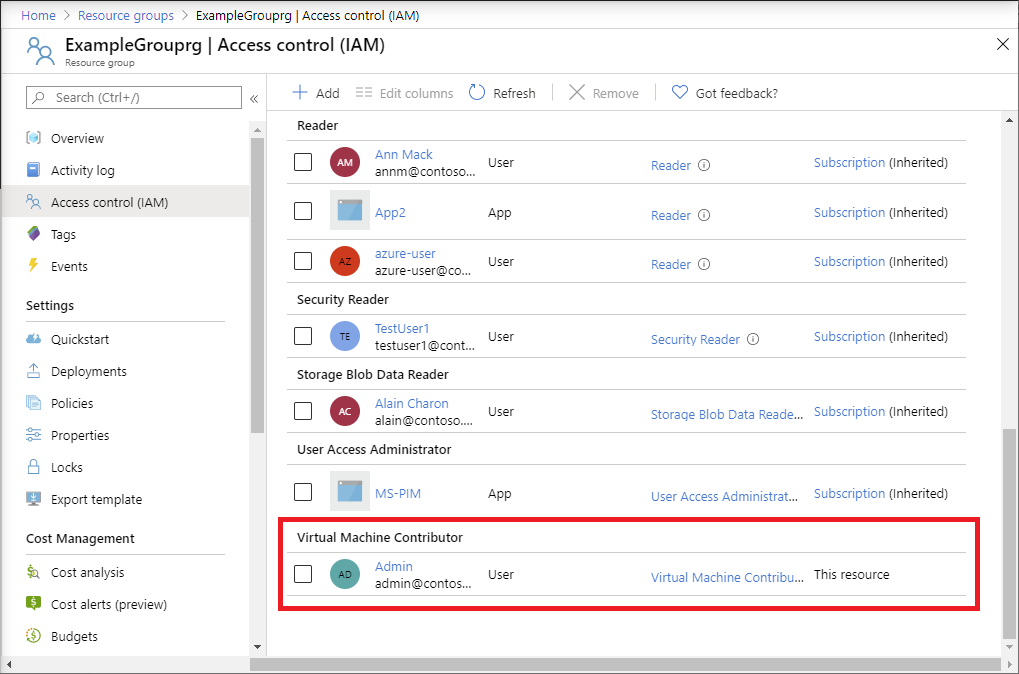Go to Deployments in sidebar
This screenshot has width=1019, height=674.
88,371
